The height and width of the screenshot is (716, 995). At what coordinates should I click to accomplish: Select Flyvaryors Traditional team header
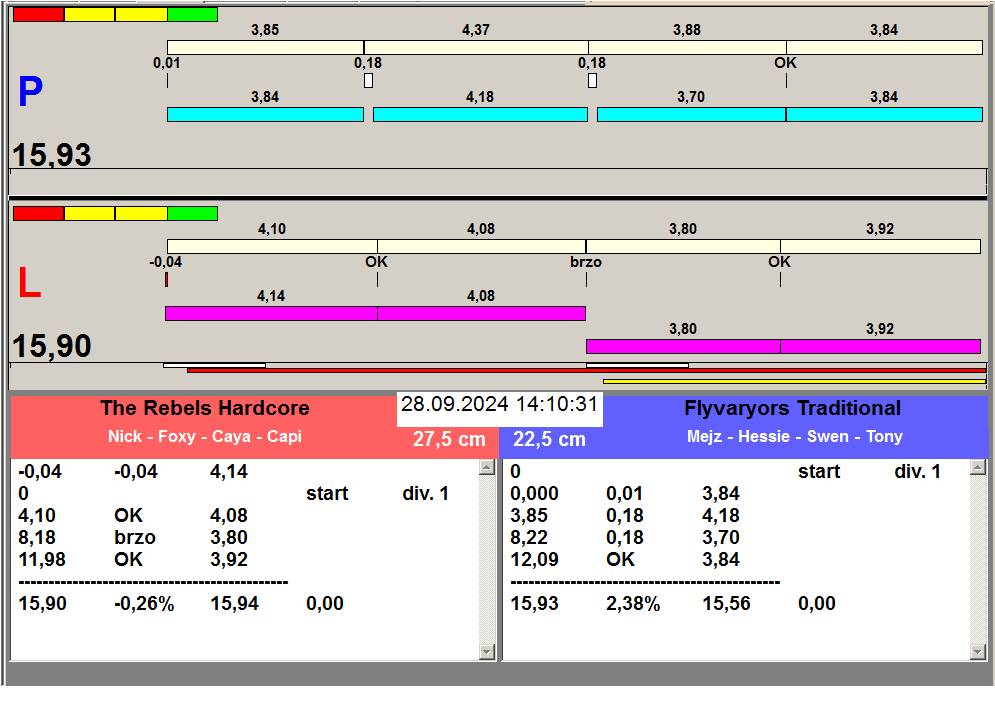tap(792, 408)
